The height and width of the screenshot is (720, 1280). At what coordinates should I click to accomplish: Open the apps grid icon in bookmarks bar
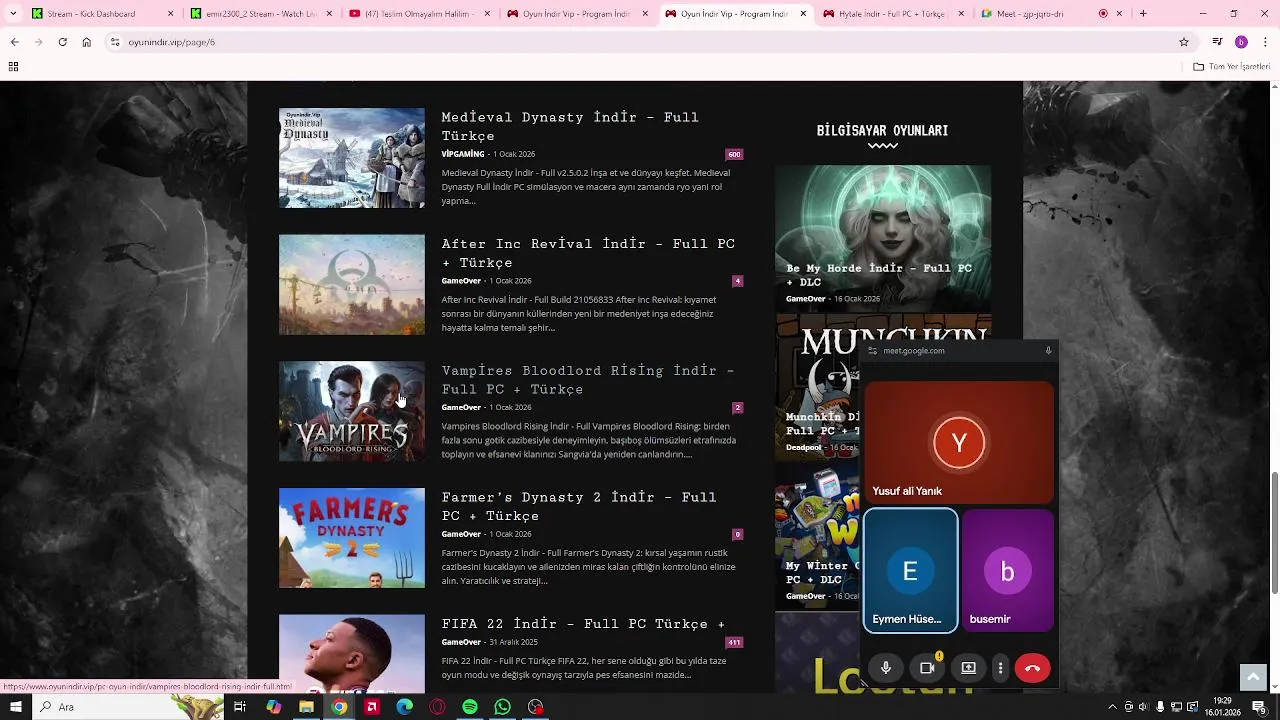click(13, 67)
